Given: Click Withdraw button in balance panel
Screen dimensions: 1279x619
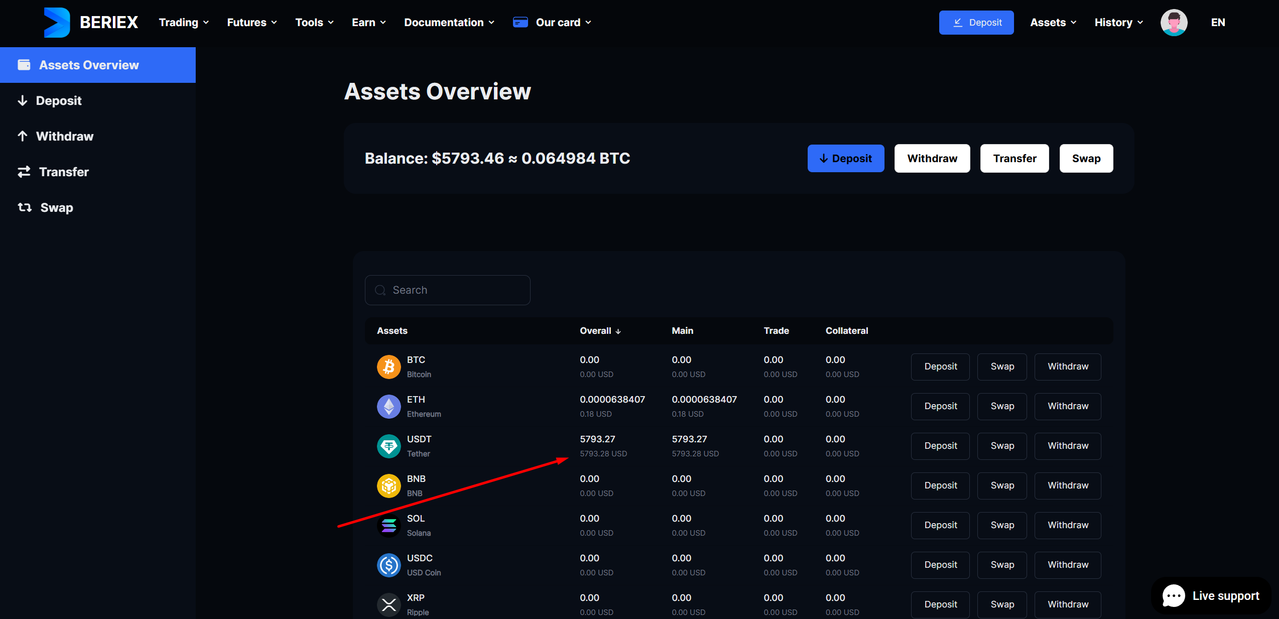Looking at the screenshot, I should coord(932,158).
